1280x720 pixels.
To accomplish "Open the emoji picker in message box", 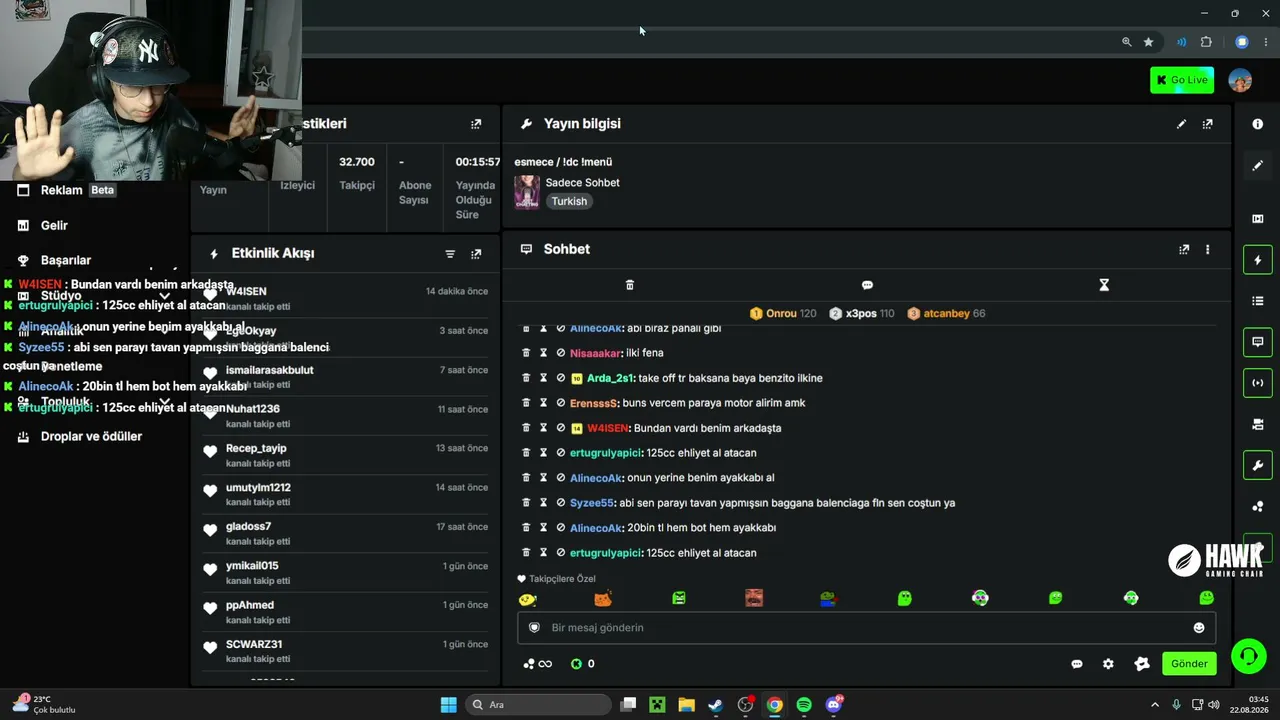I will 1199,628.
